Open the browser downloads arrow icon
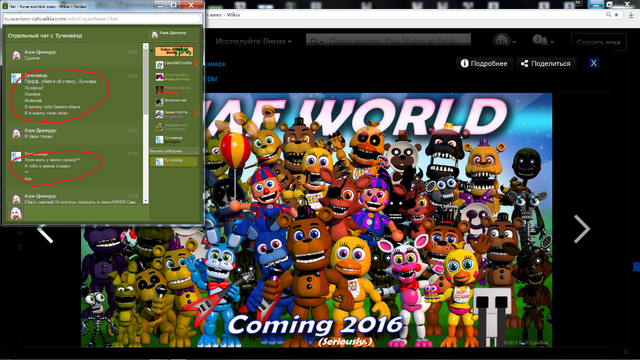This screenshot has width=640, height=360. click(x=631, y=15)
